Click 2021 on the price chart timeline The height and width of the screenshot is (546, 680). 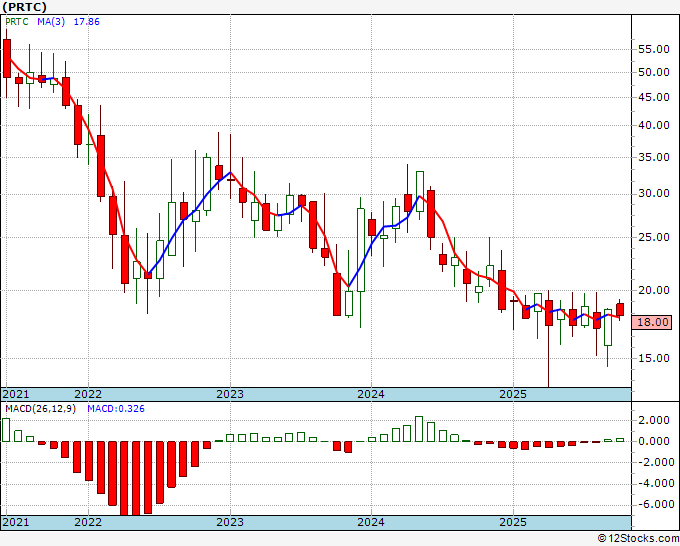click(x=16, y=394)
